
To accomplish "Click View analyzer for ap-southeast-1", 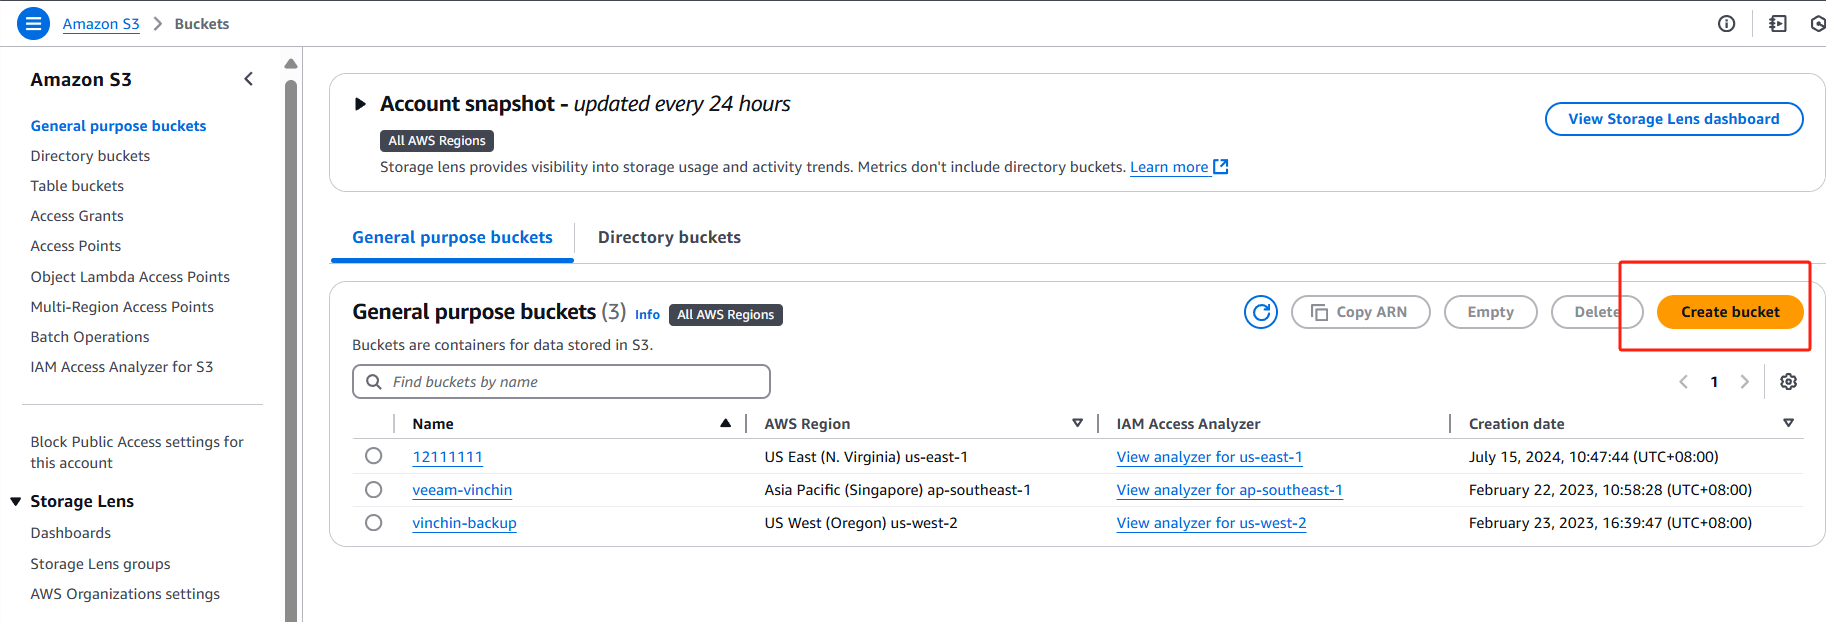I will tap(1229, 490).
